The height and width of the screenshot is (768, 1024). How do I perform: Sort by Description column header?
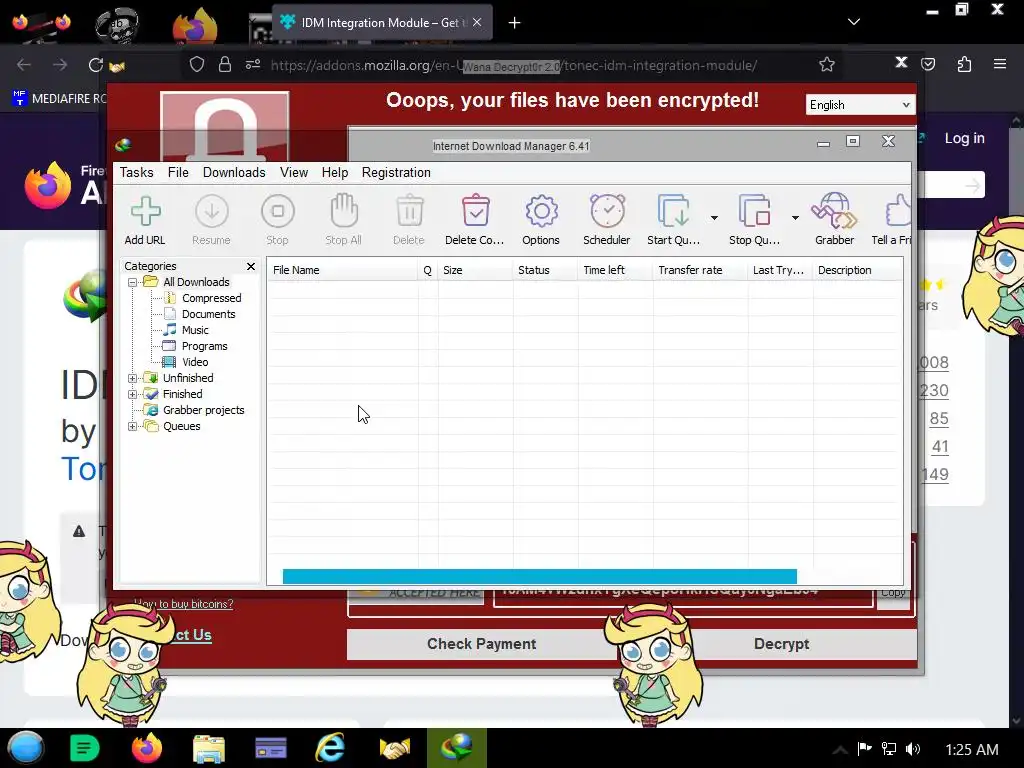[x=857, y=270]
